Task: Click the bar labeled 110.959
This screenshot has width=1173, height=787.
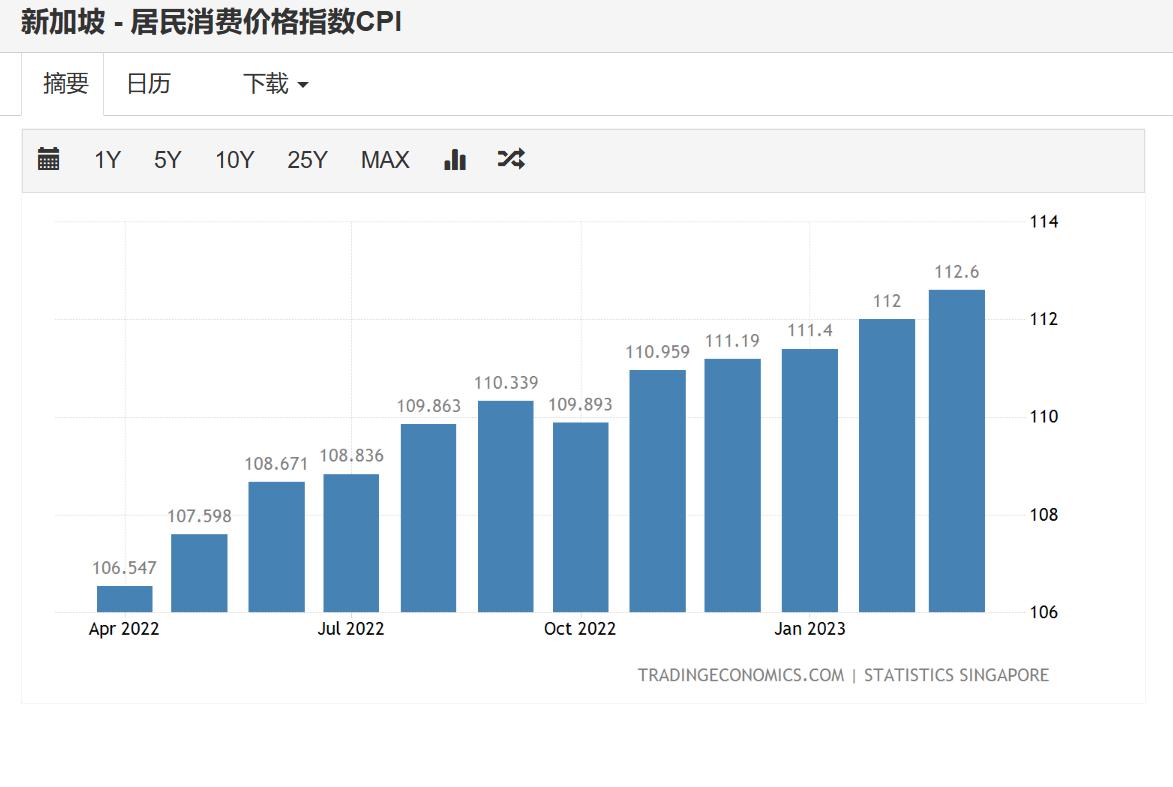Action: 657,491
